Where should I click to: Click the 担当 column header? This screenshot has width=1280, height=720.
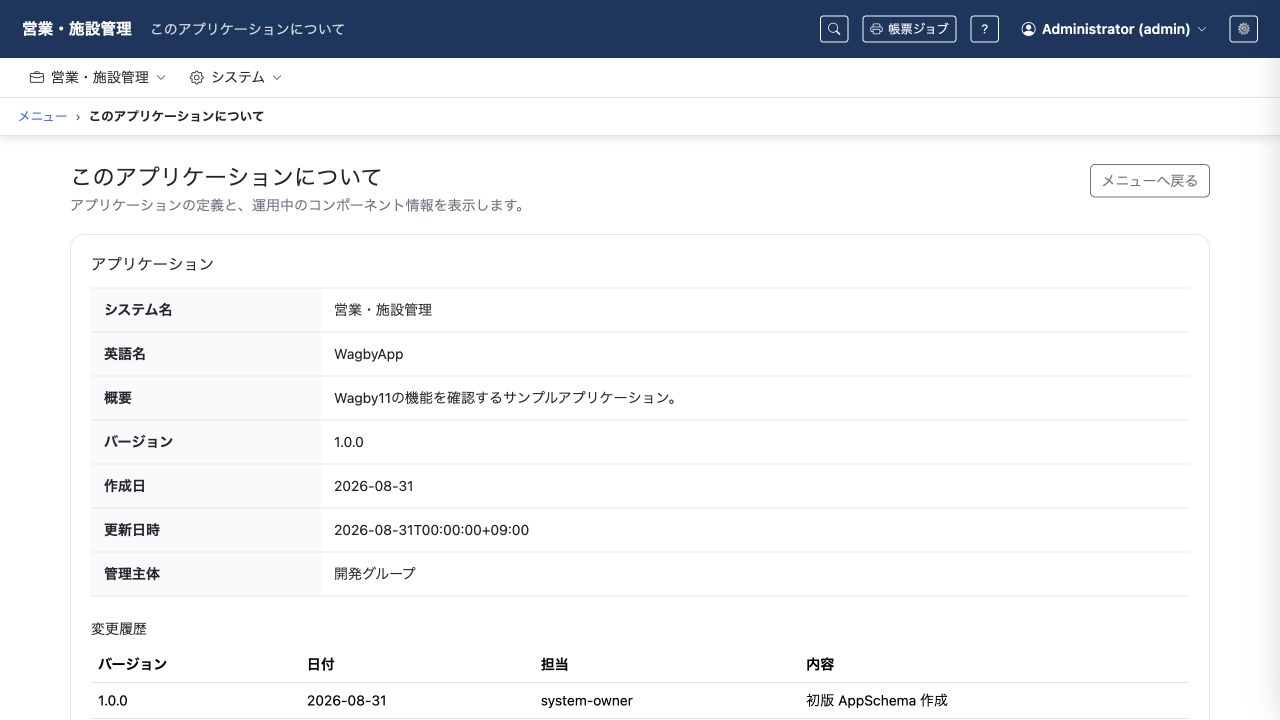click(555, 664)
